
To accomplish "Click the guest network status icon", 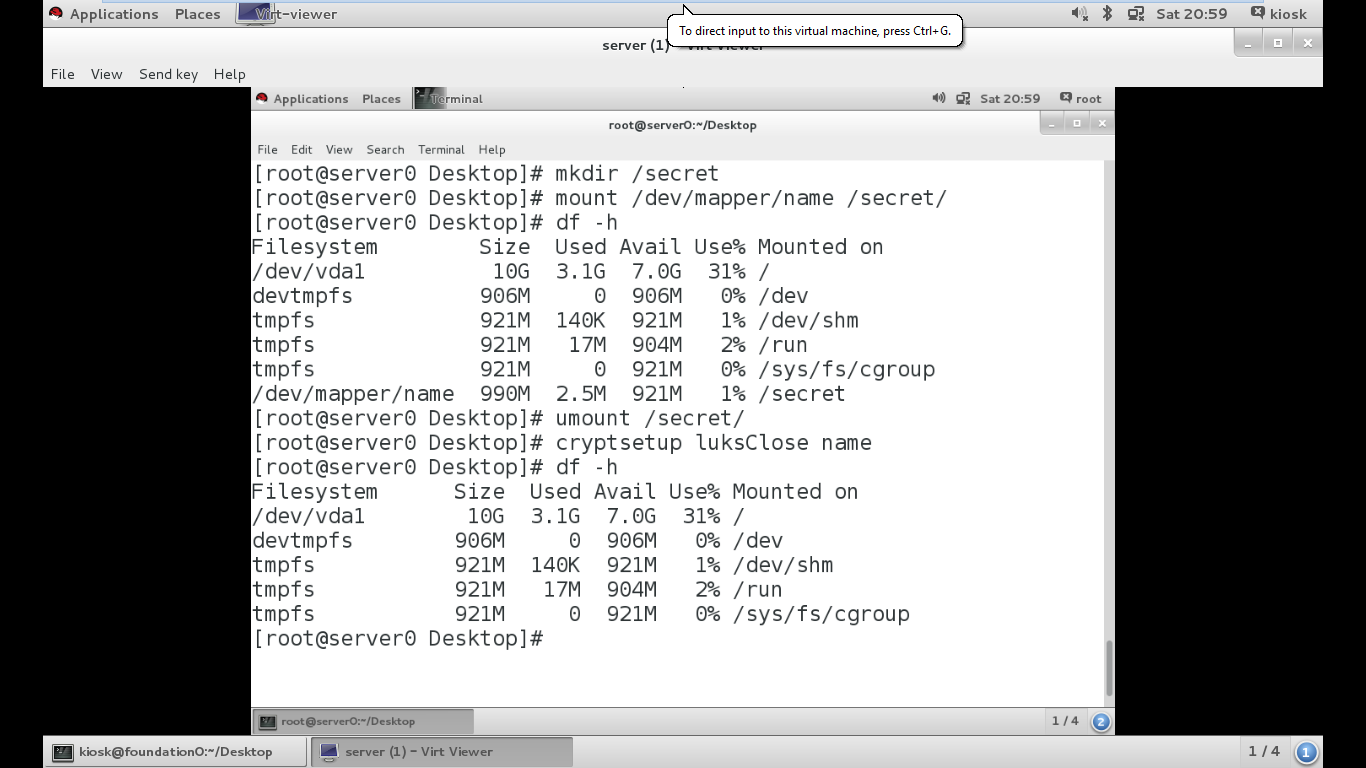I will 963,98.
